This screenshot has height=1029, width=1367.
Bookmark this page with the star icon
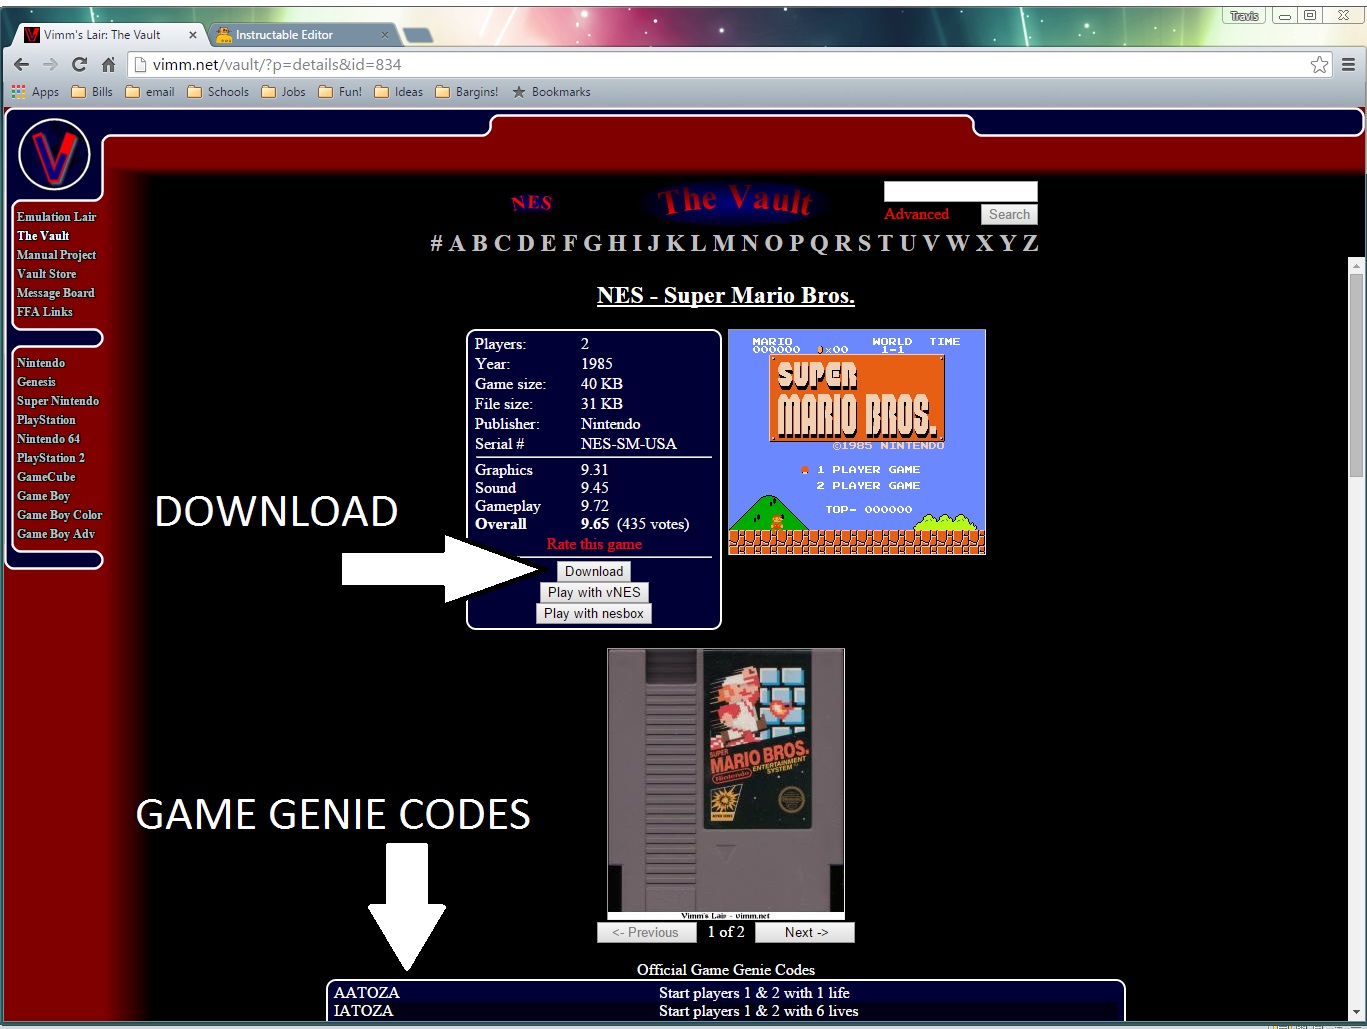tap(1319, 64)
